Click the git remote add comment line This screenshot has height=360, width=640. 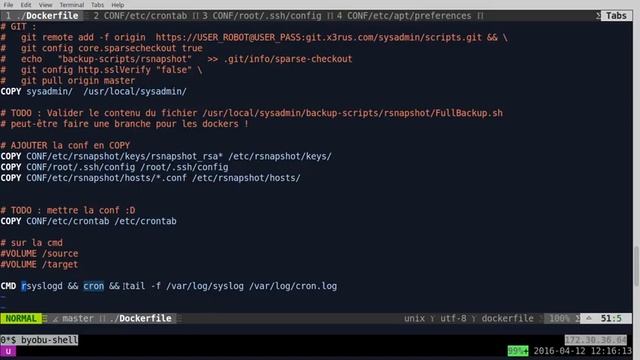(x=254, y=38)
